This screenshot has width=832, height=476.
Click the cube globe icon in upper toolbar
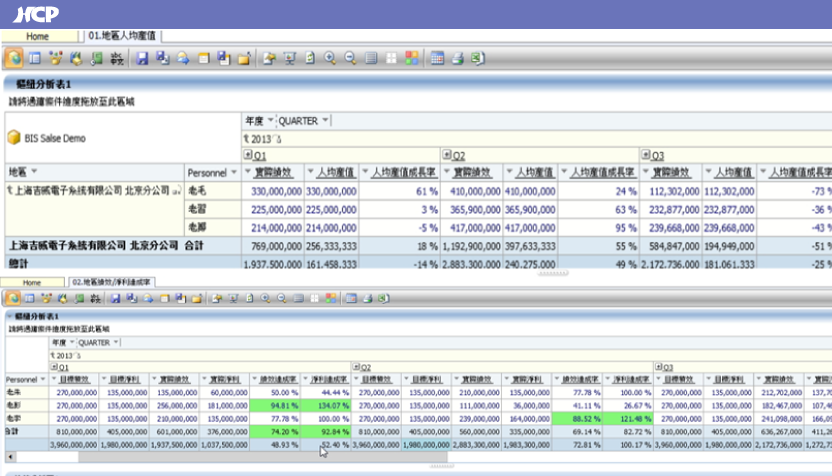14,58
